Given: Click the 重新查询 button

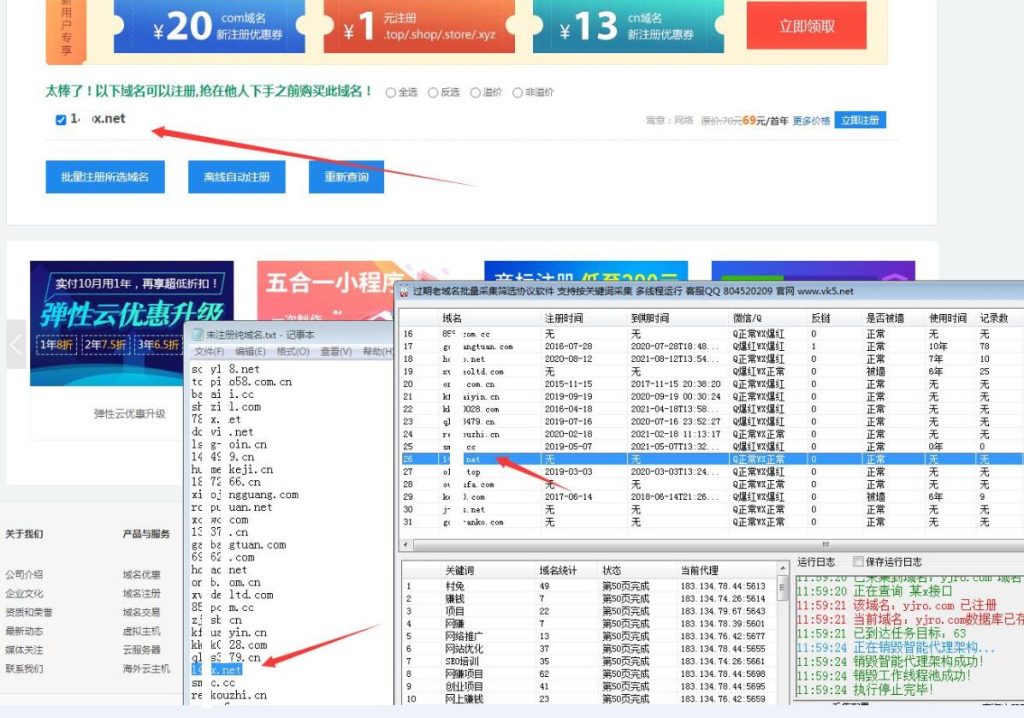Looking at the screenshot, I should pyautogui.click(x=346, y=177).
